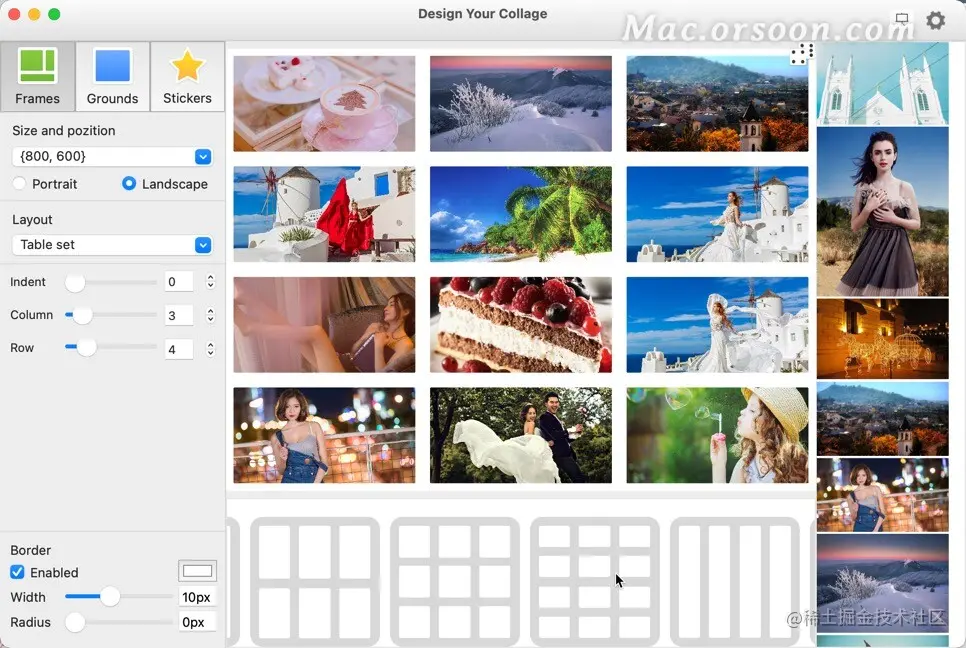Select the girl blowing bubbles collage cell

[x=717, y=435]
